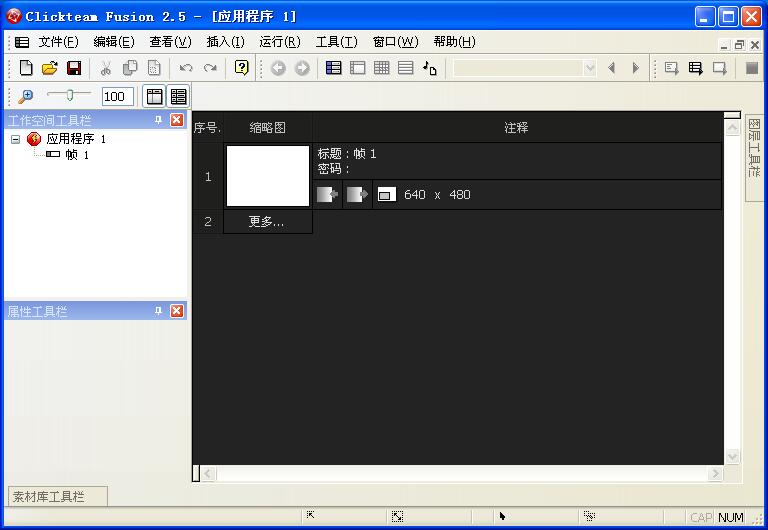Open the 插入(I) menu
Image resolution: width=768 pixels, height=530 pixels.
click(225, 42)
